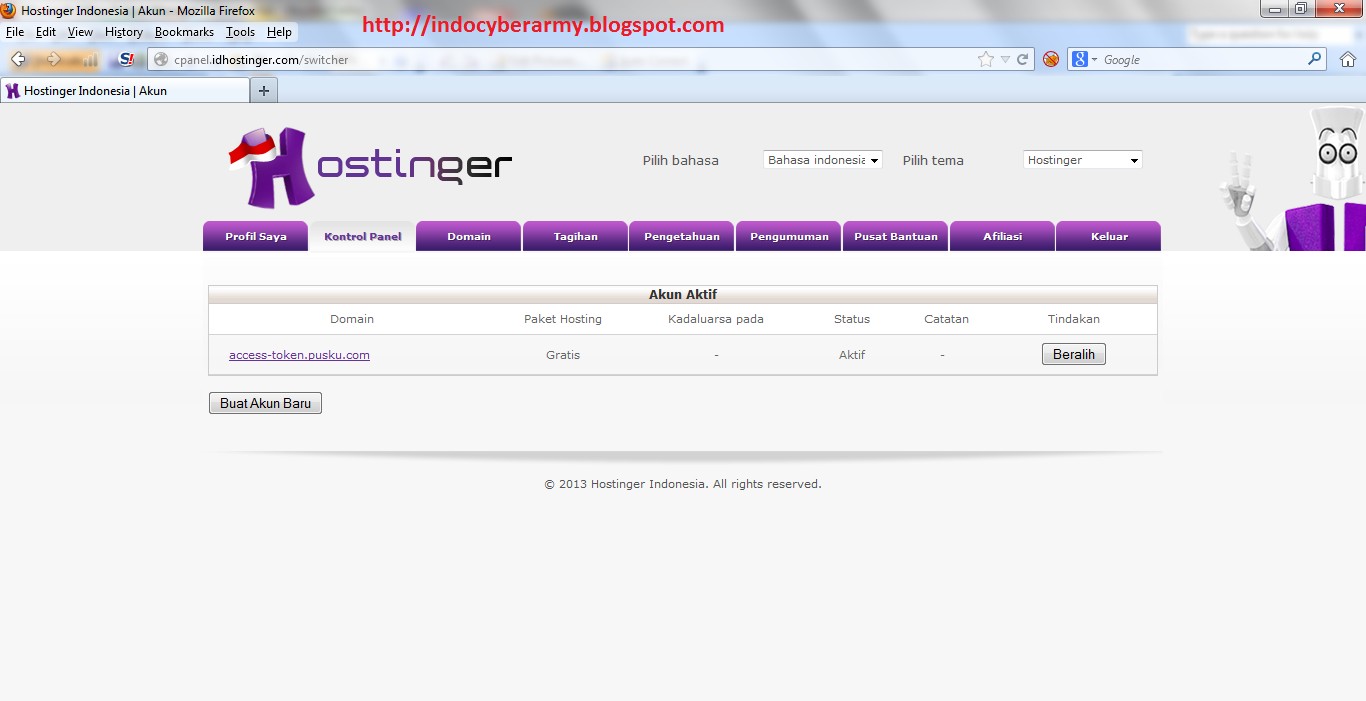Go to the Firefox home page icon
Screen dimensions: 1366x701
point(1348,60)
